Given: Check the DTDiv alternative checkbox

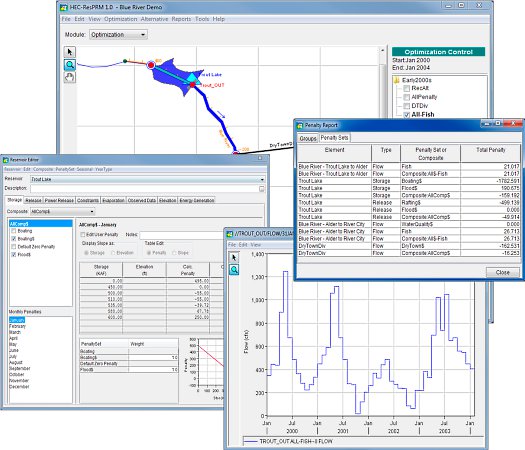Looking at the screenshot, I should click(406, 106).
